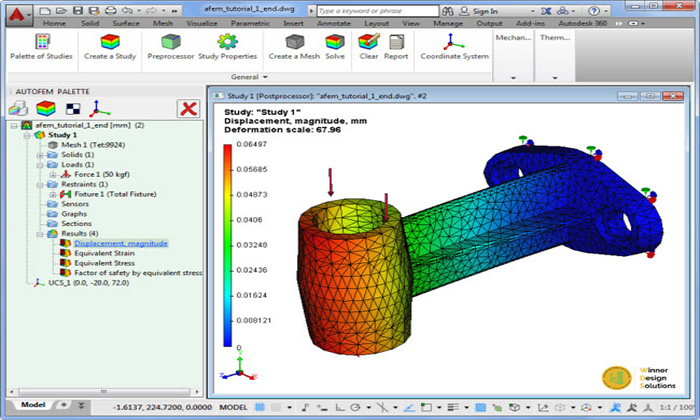Select Equivalent Strain result
Screen dimensions: 700x420
(x=104, y=253)
